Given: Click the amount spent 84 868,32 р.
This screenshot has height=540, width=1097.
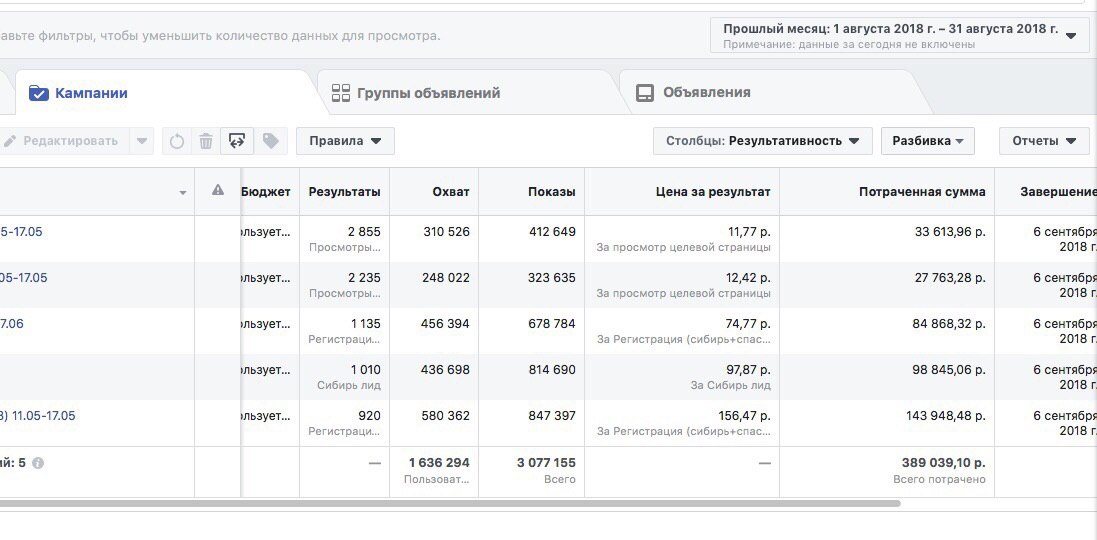Looking at the screenshot, I should click(949, 324).
